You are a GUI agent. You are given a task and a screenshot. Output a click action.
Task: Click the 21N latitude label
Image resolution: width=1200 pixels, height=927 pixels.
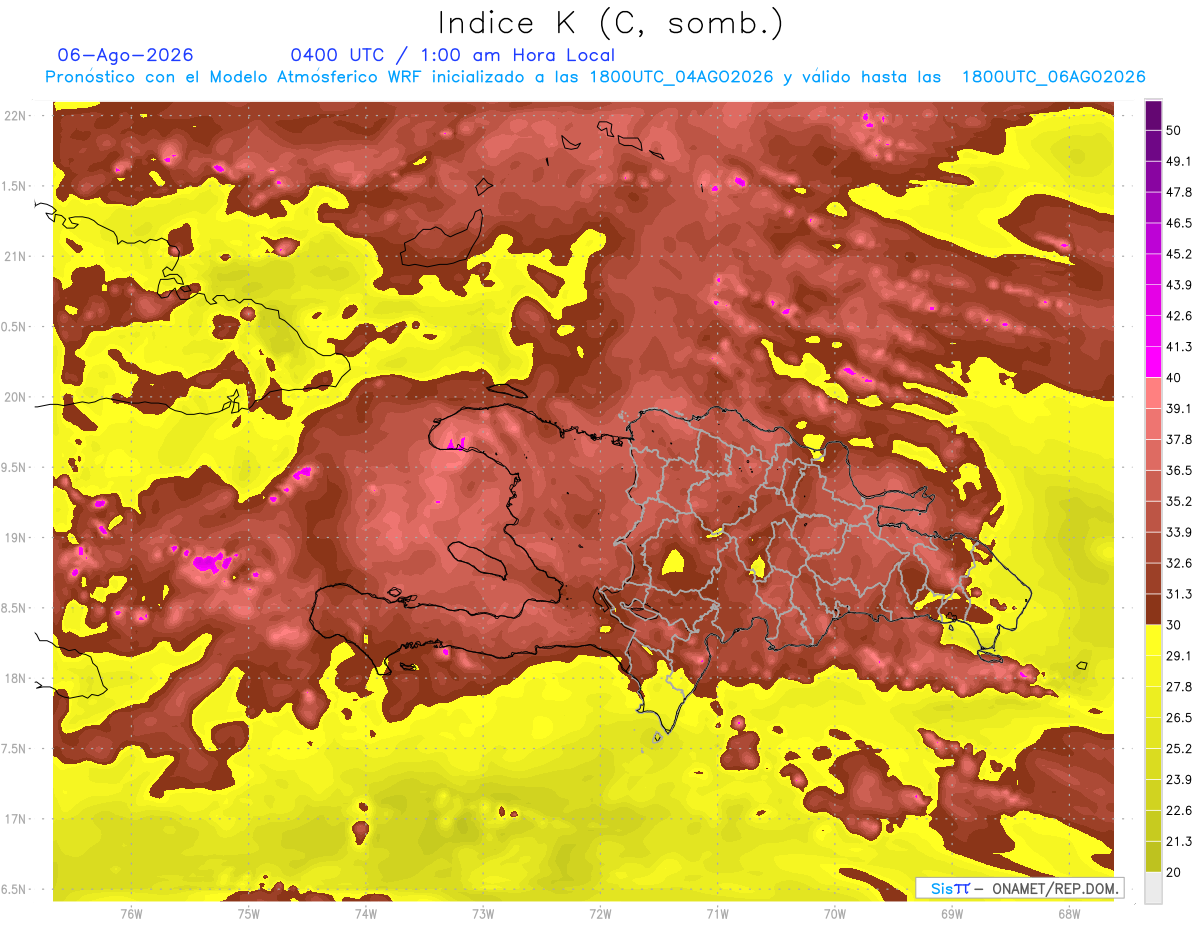(15, 256)
